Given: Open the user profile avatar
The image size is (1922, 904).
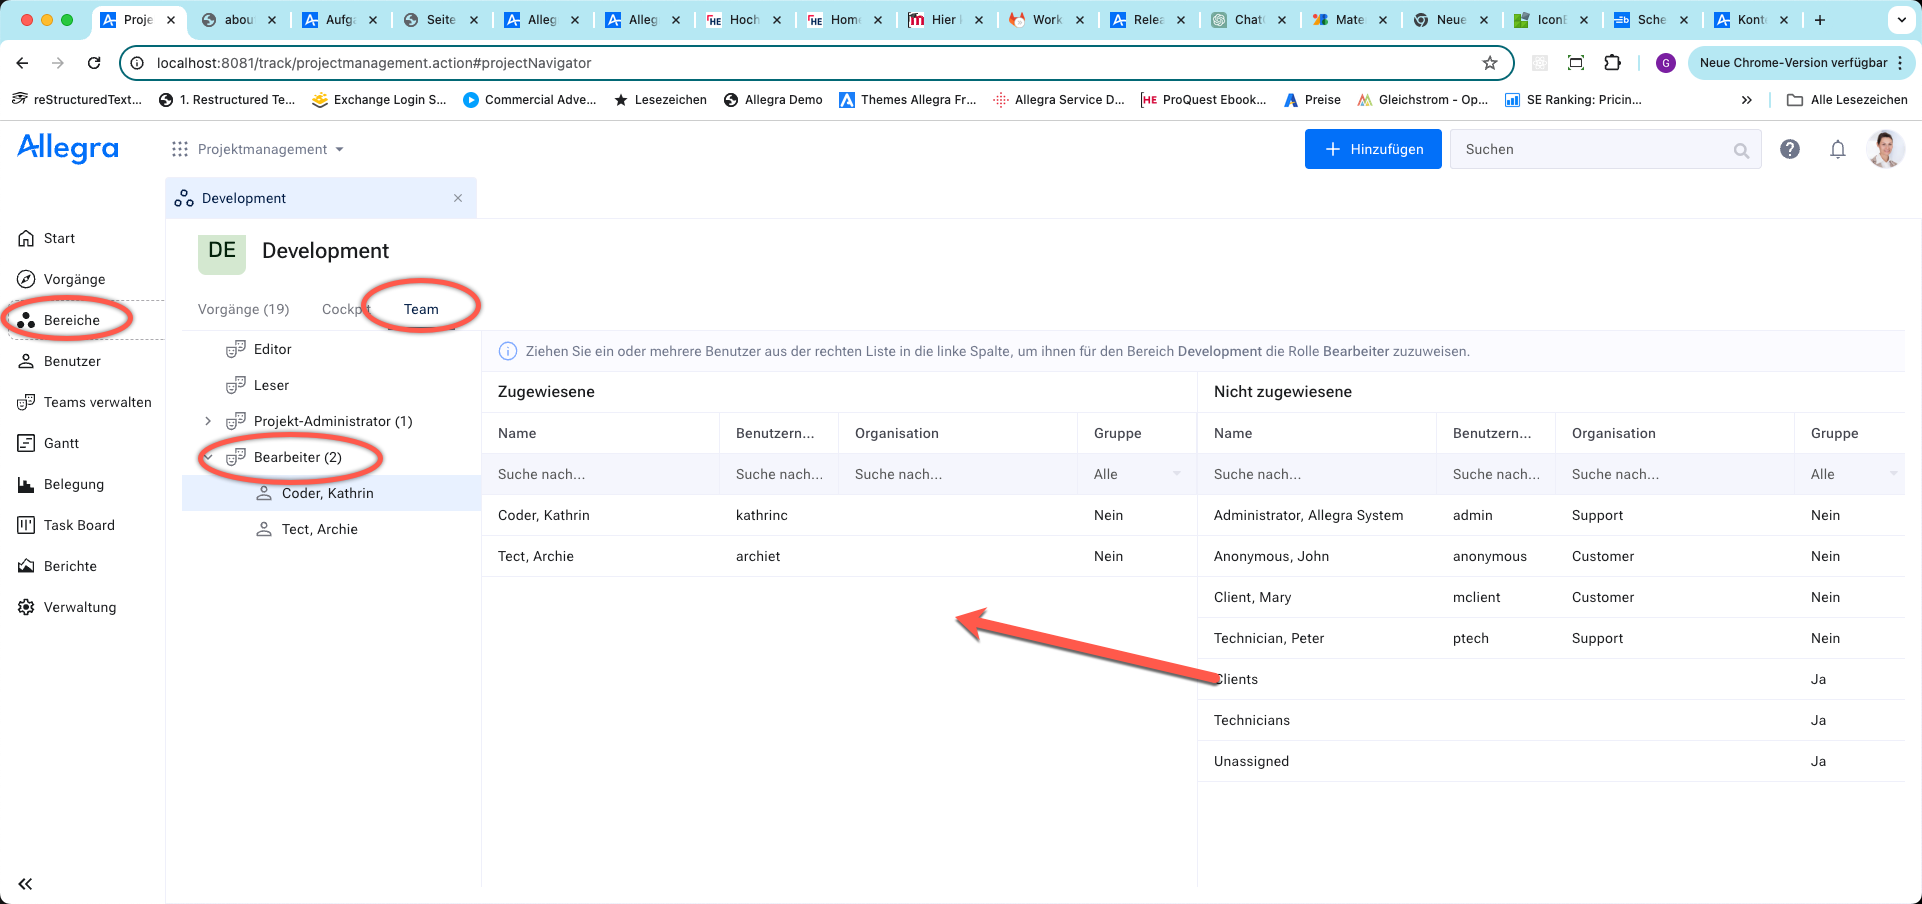Looking at the screenshot, I should (1885, 149).
